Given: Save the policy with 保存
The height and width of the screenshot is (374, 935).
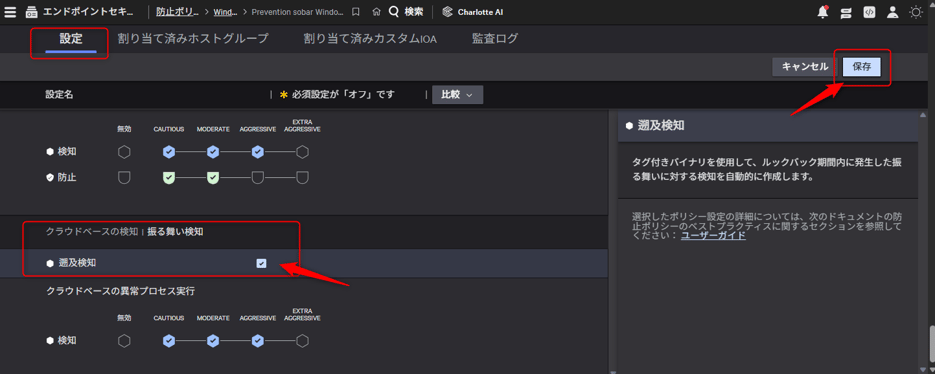Looking at the screenshot, I should (862, 67).
